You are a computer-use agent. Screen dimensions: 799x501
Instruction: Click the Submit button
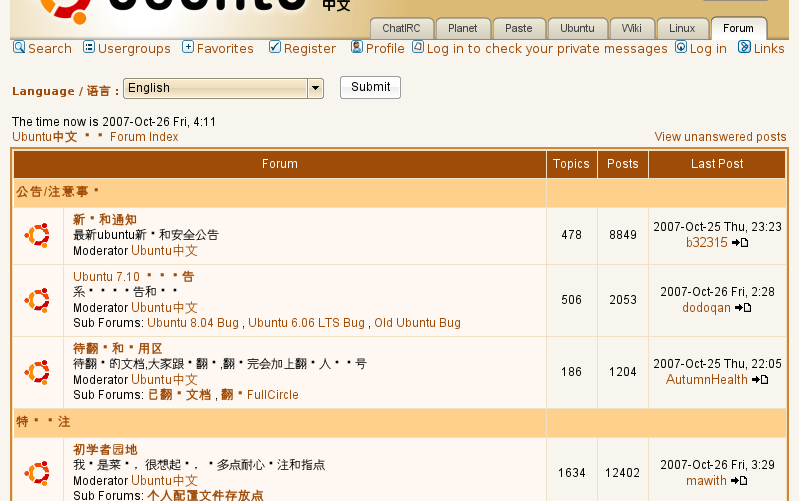(x=370, y=87)
